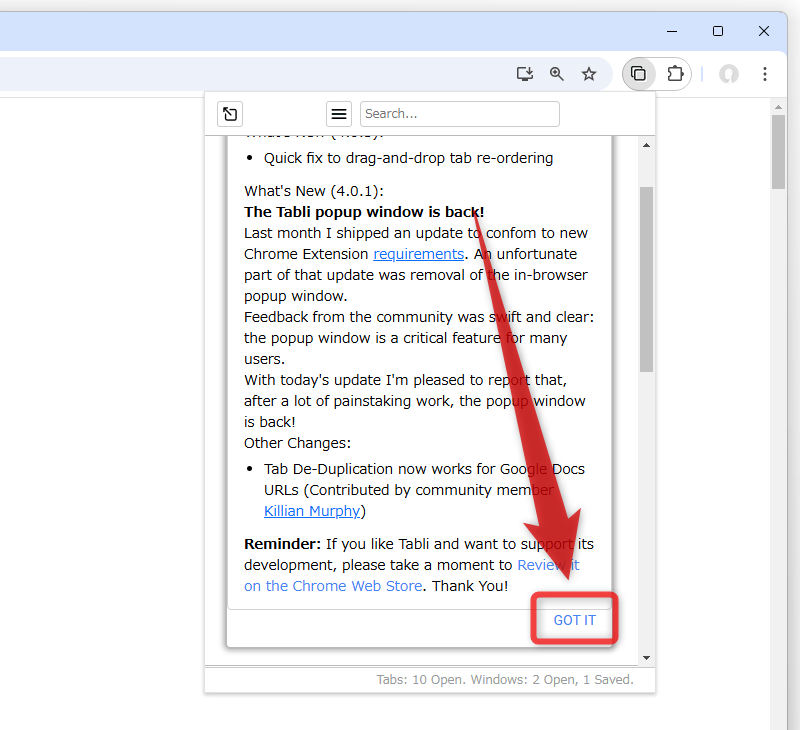Click the 'Tabs: 10 Open. Windows: 2 Open, 1 Saved.' status text

click(505, 679)
